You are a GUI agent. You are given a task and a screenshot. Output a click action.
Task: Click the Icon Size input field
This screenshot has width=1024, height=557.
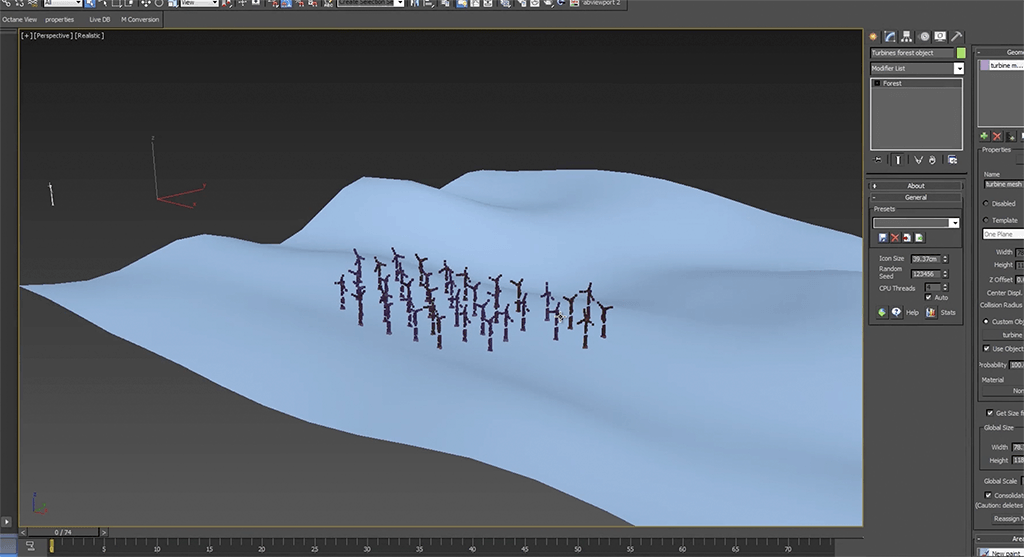tap(923, 259)
